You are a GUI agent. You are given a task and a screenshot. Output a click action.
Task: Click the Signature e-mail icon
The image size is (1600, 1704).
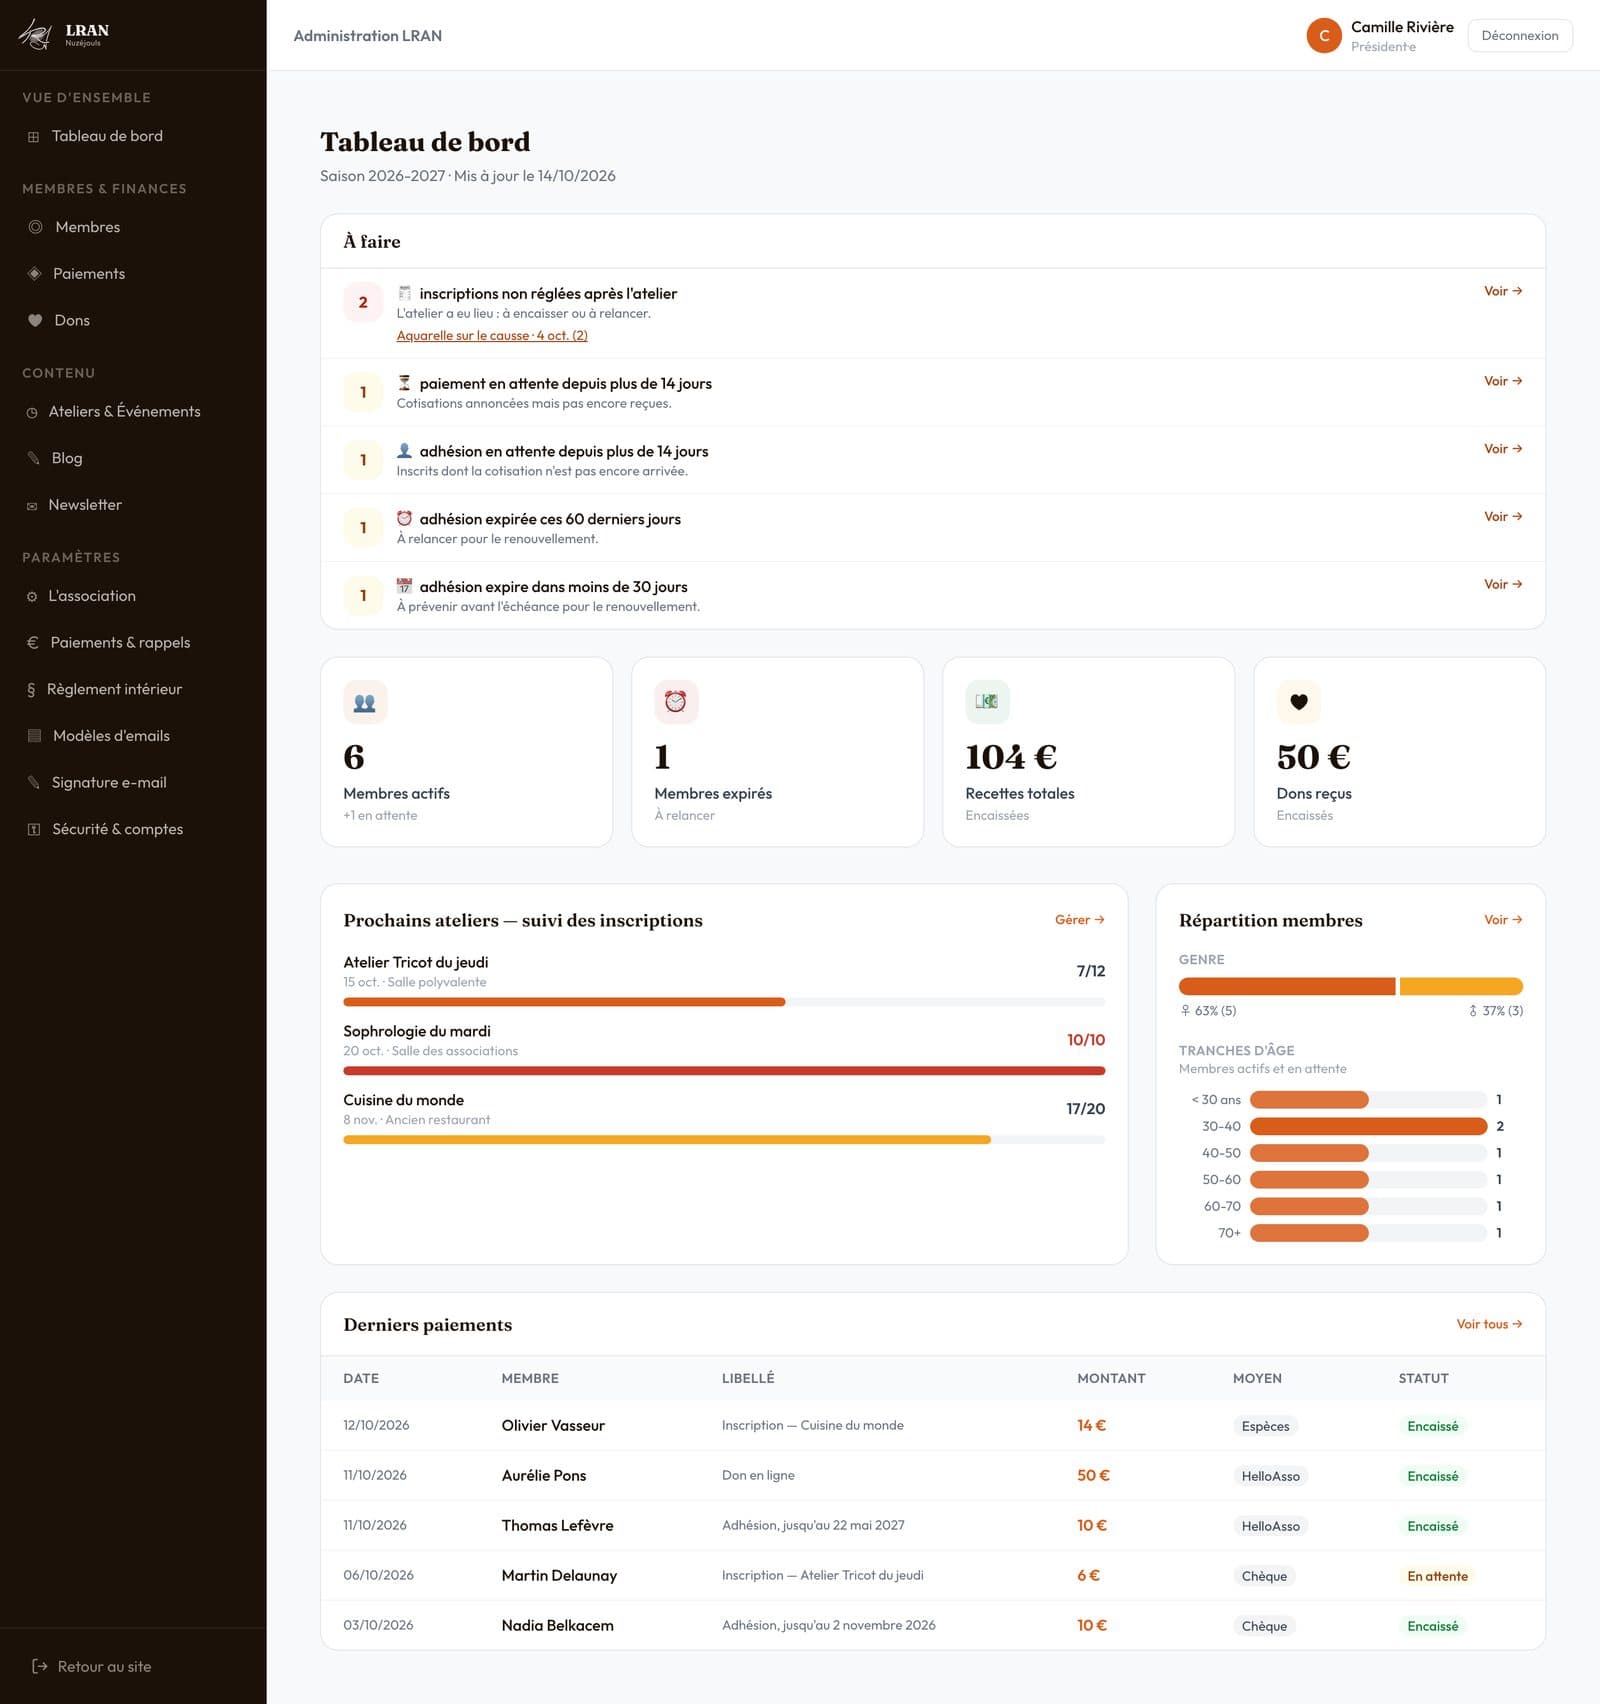[x=33, y=783]
